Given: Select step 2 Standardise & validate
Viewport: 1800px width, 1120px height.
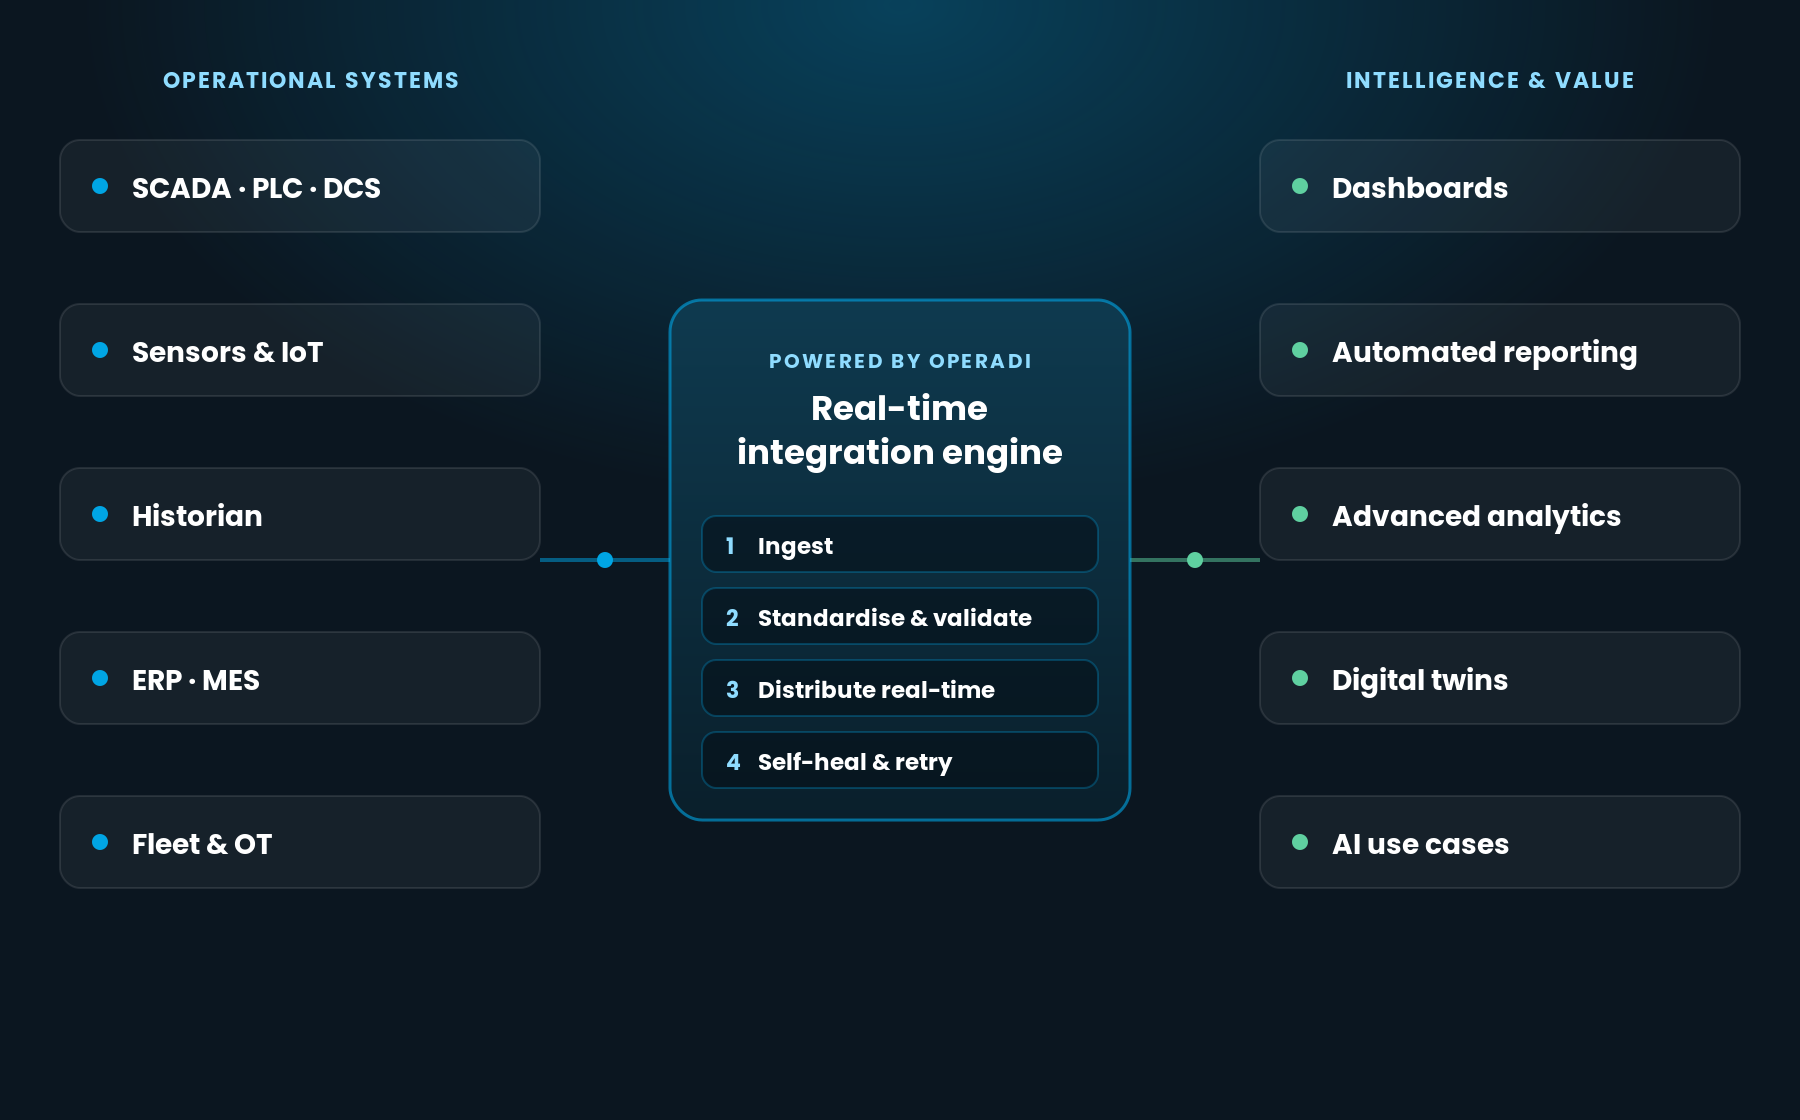Looking at the screenshot, I should (x=900, y=616).
